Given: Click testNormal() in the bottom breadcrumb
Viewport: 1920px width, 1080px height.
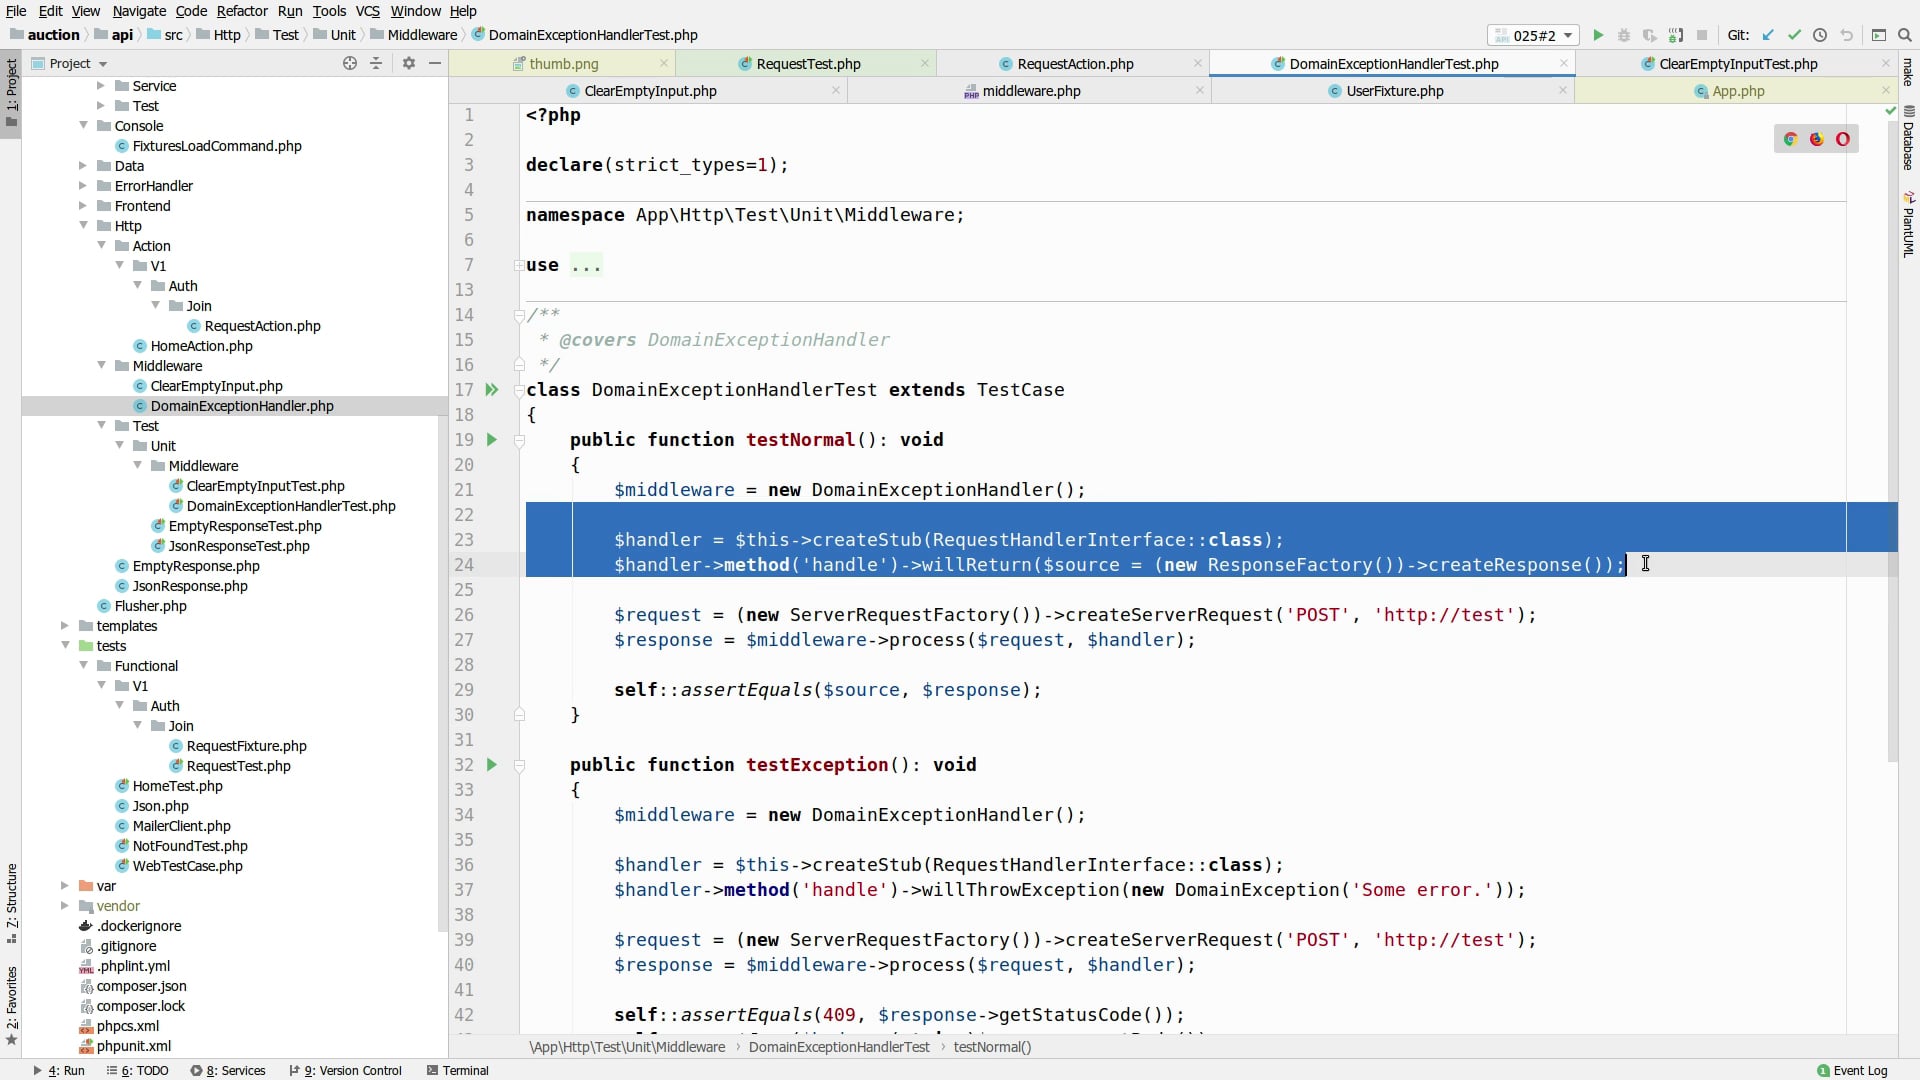Looking at the screenshot, I should point(992,1047).
